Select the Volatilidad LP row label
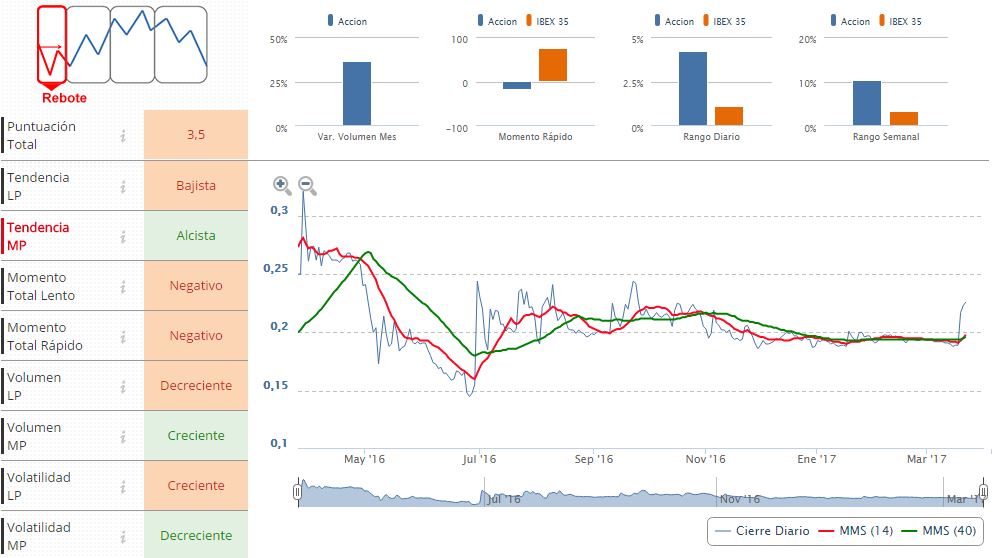1000x558 pixels. click(x=39, y=486)
